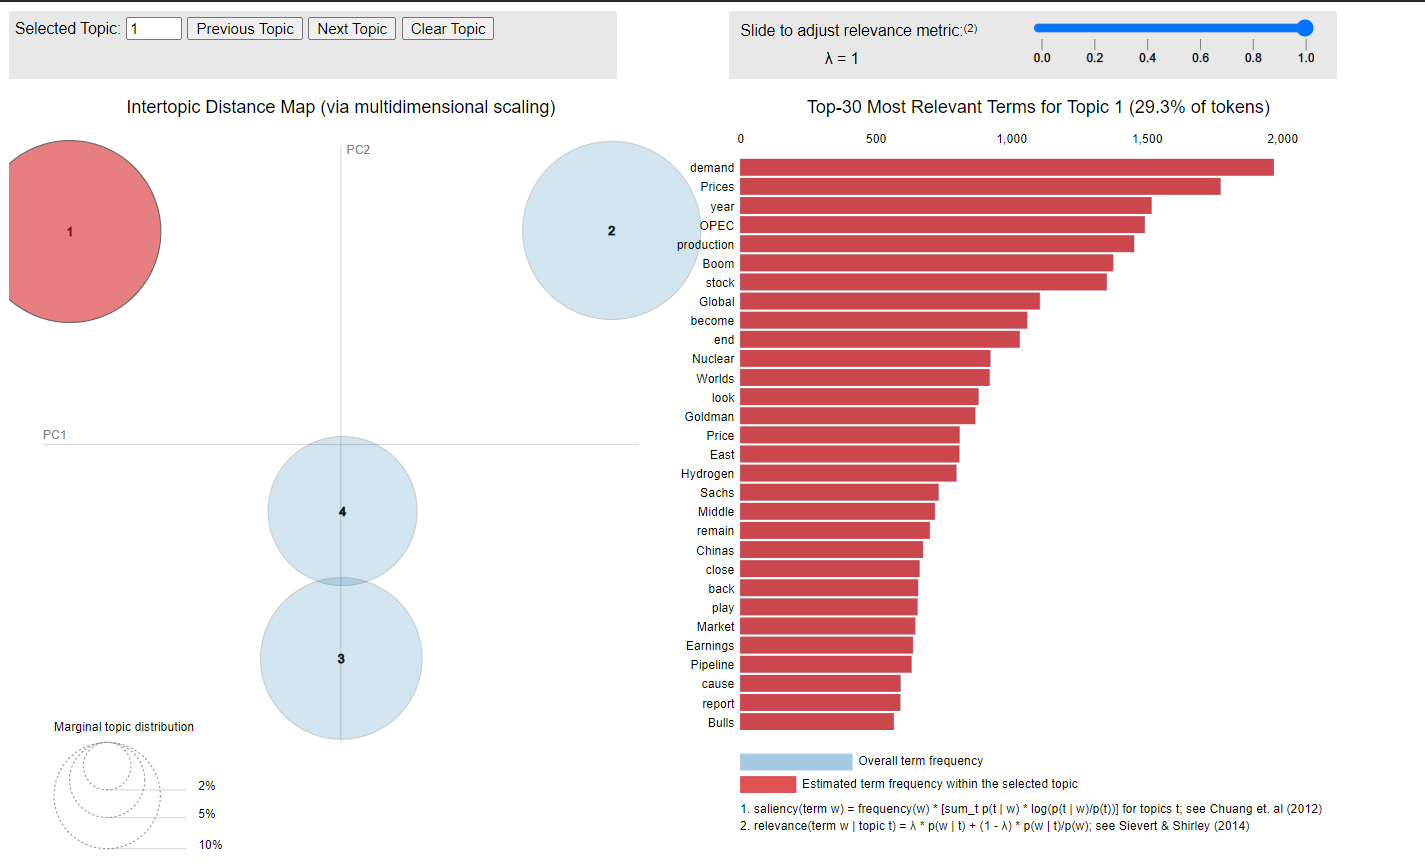Focus the Selected Topic input field

click(x=154, y=29)
